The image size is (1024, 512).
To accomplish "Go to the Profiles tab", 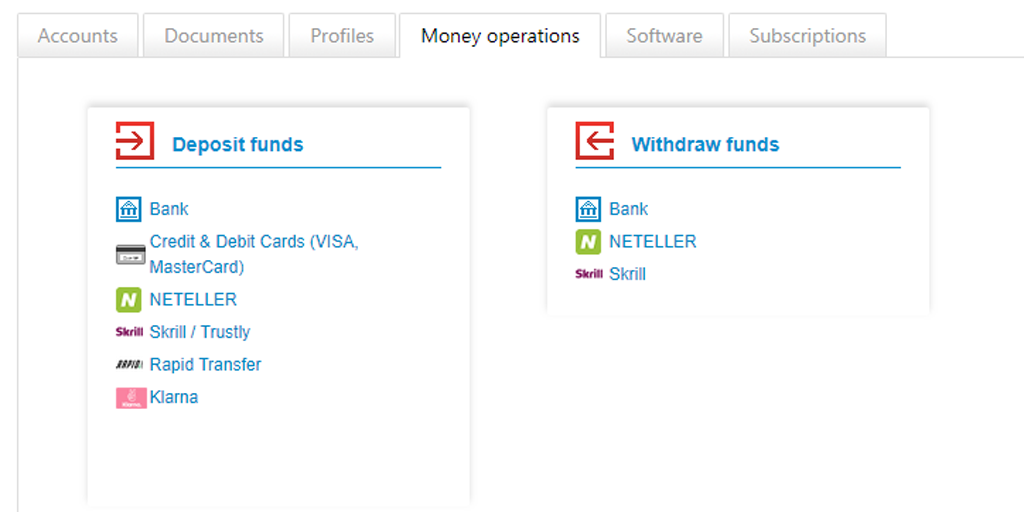I will (342, 35).
